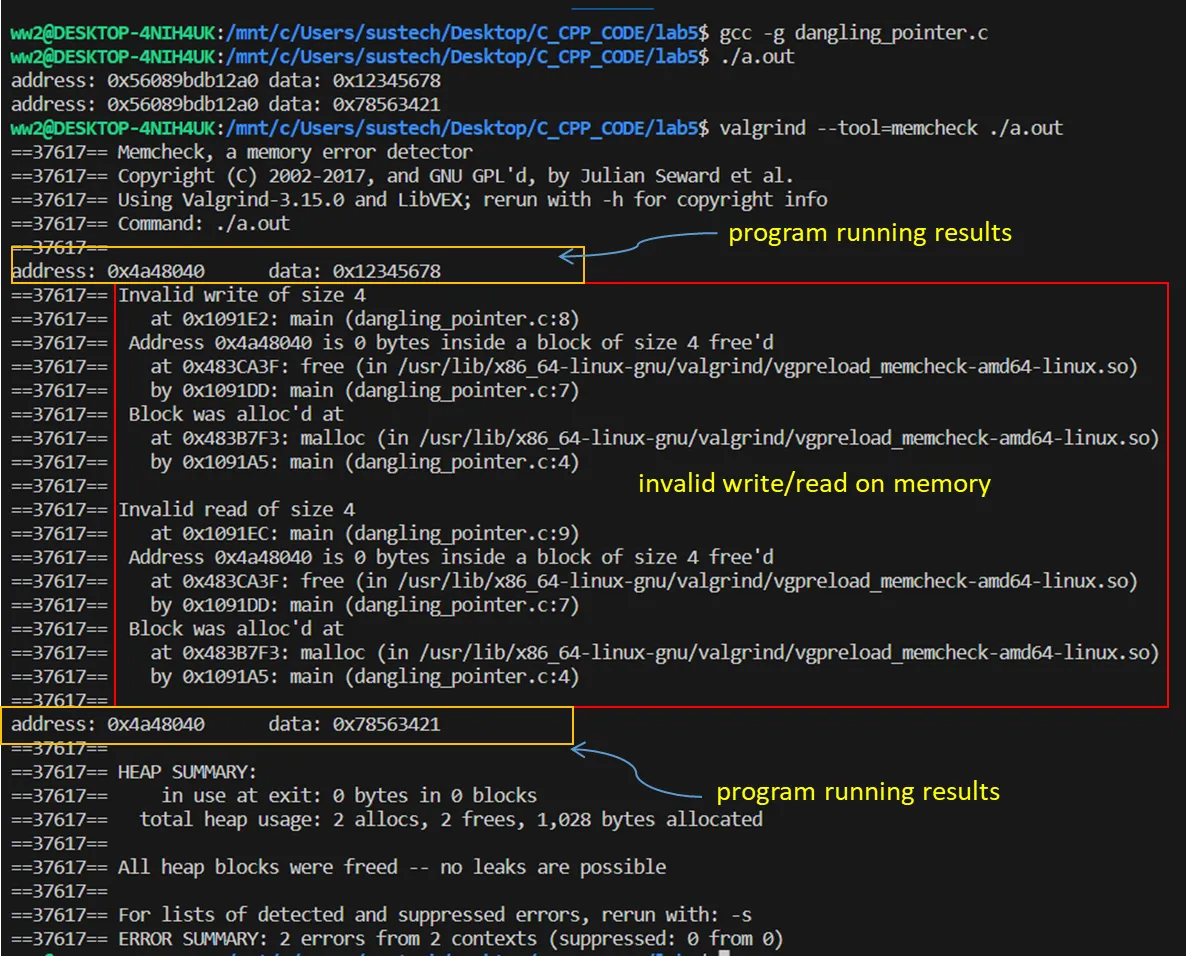Viewport: 1197px width, 956px height.
Task: Click the "in use at exit: 0 bytes" line
Action: tap(348, 796)
